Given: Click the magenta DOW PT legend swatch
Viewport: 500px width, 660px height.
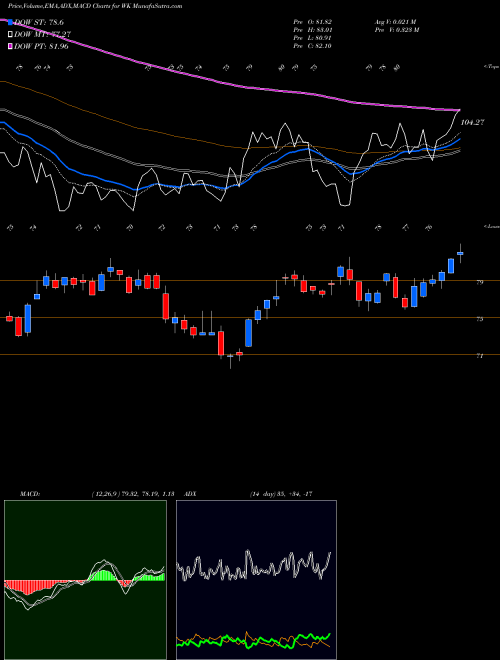Looking at the screenshot, I should point(11,46).
